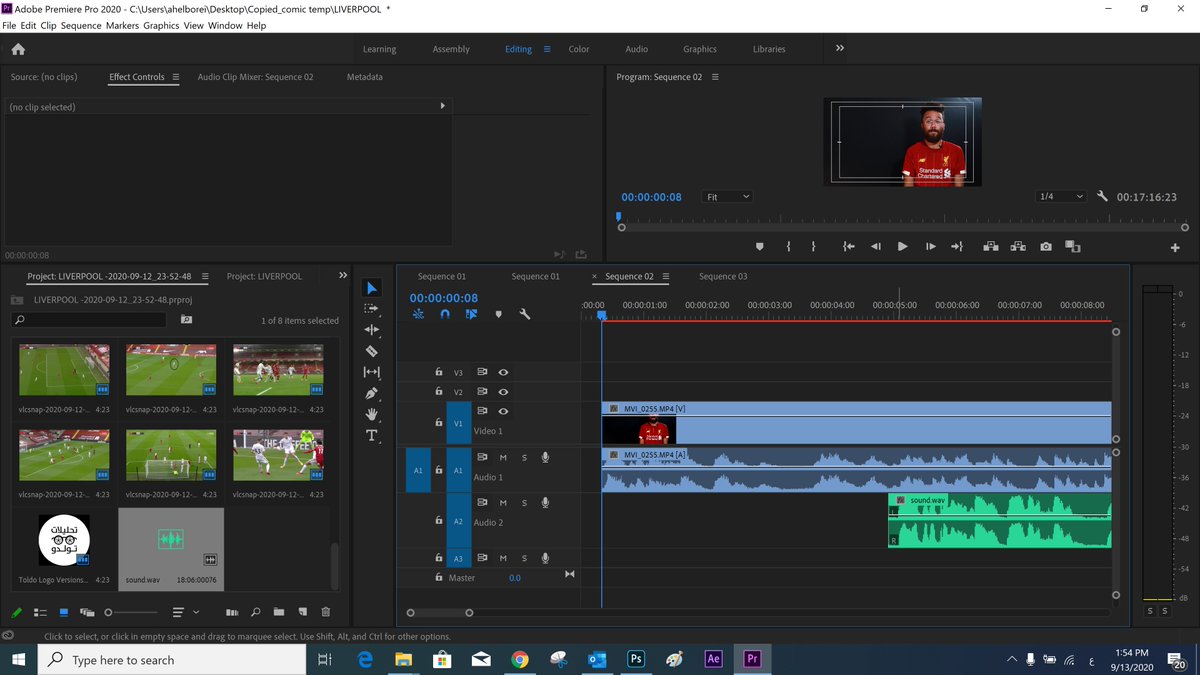Open timeline display settings wrench
This screenshot has width=1200, height=675.
click(x=524, y=314)
